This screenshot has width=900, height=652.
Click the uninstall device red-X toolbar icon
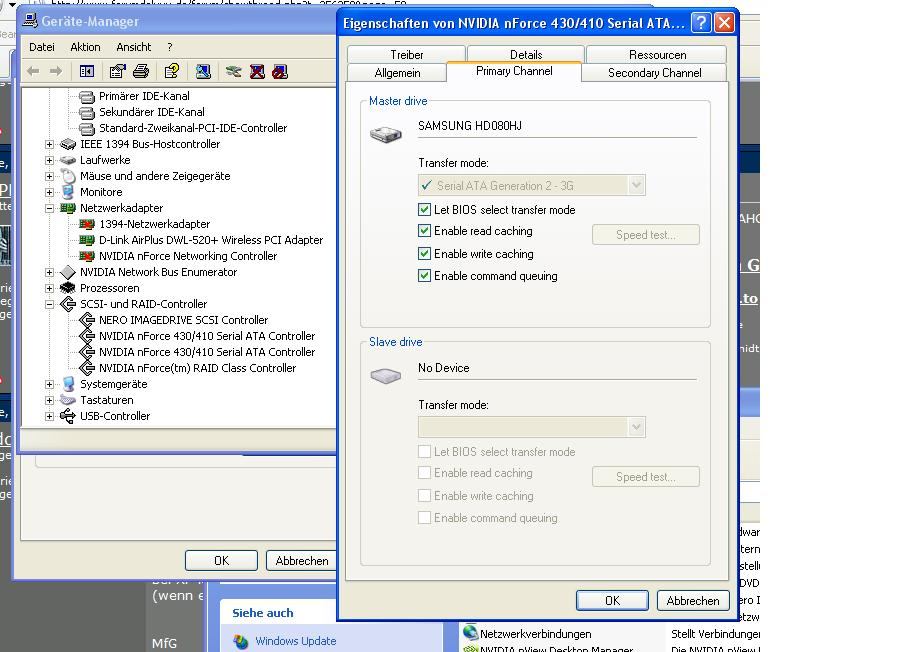point(257,71)
